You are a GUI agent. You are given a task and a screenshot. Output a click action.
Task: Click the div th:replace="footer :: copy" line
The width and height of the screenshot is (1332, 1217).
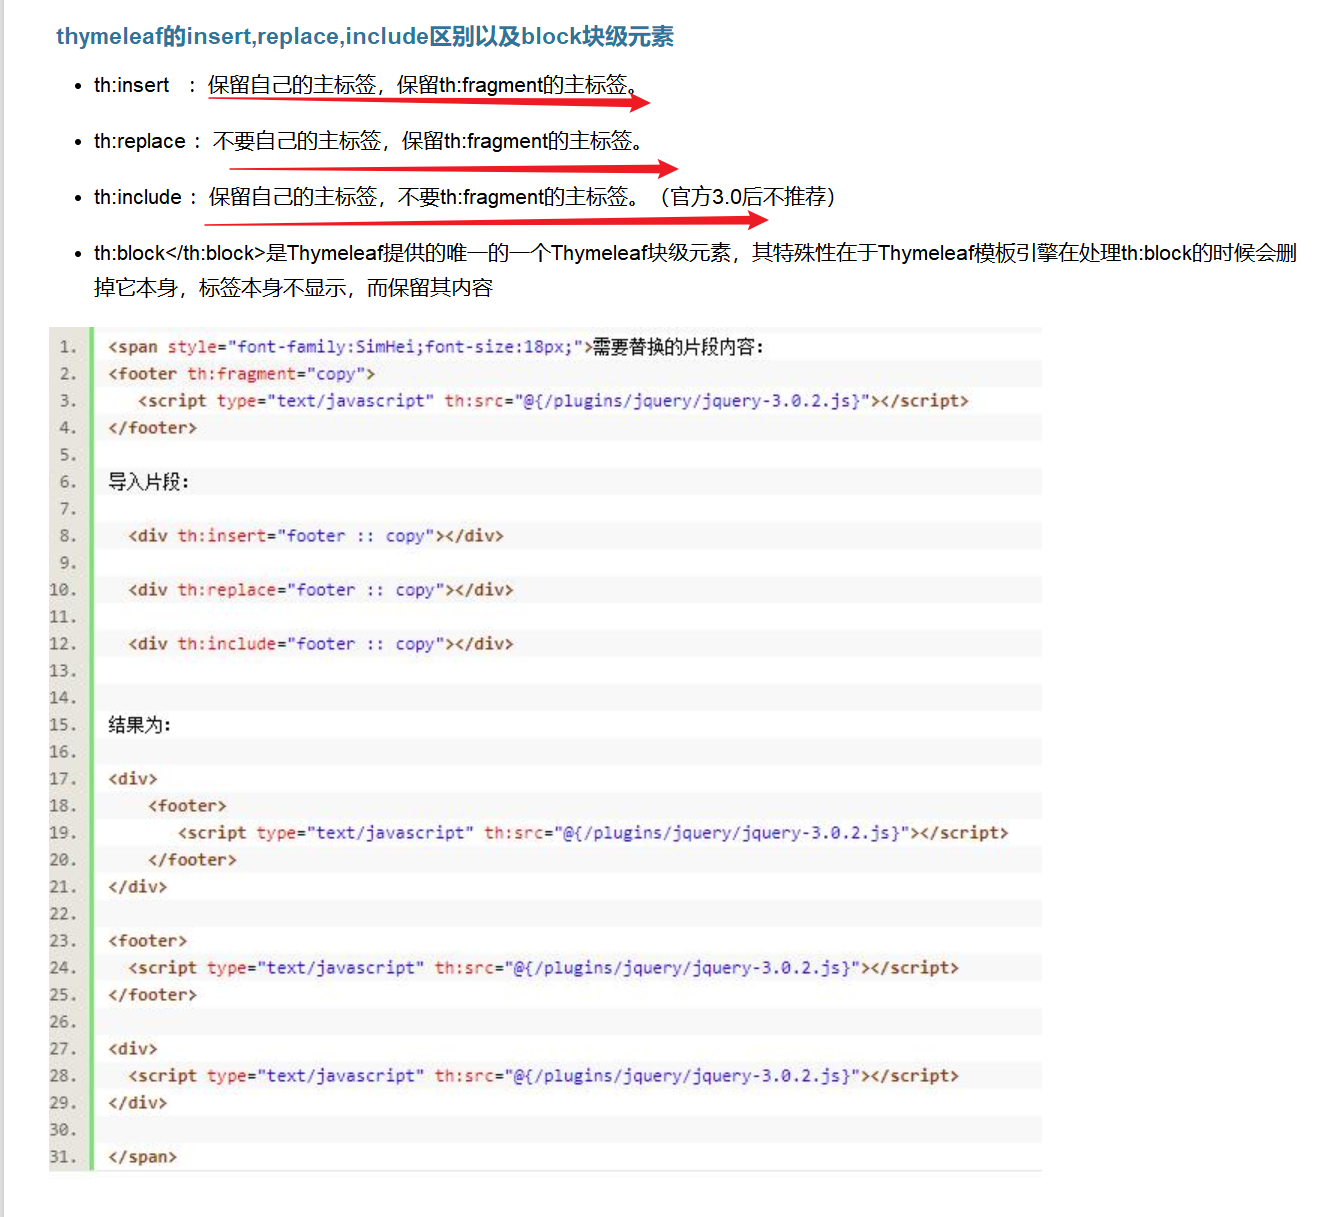[x=321, y=590]
